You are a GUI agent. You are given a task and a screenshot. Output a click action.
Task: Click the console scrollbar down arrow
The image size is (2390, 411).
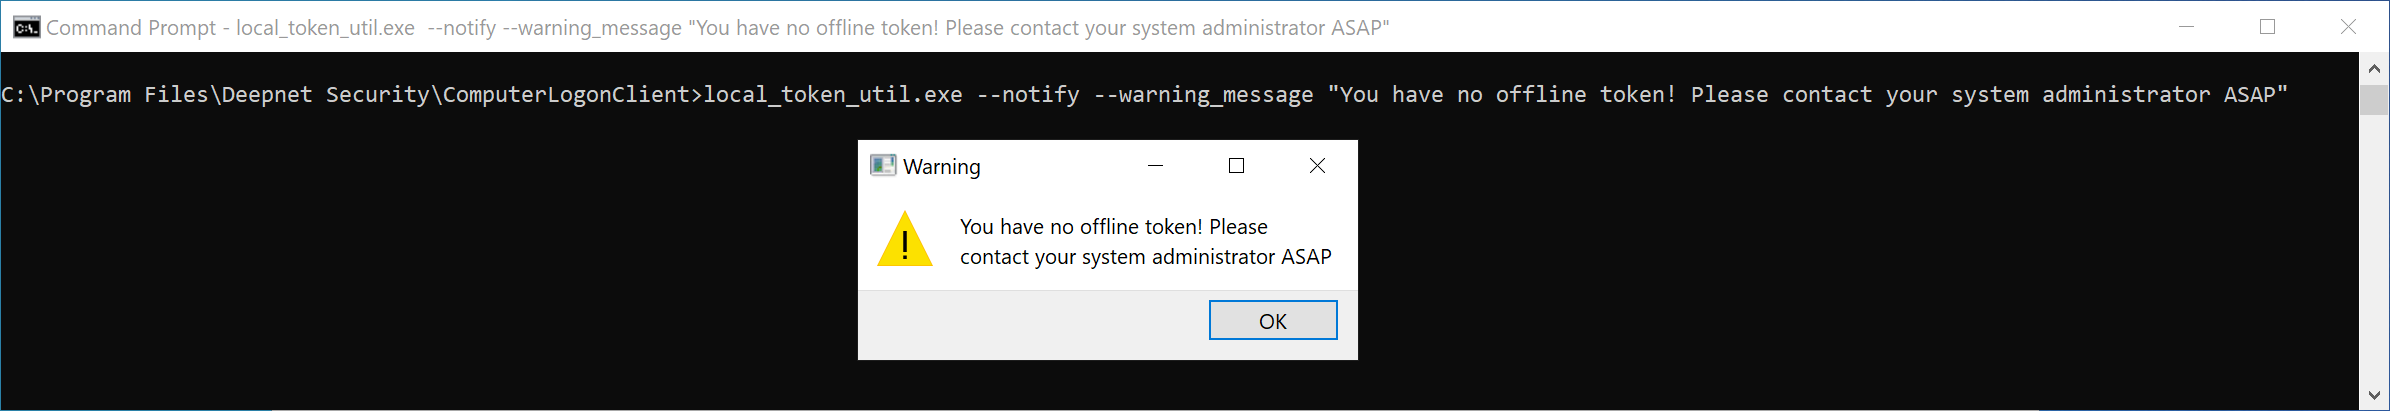2375,396
